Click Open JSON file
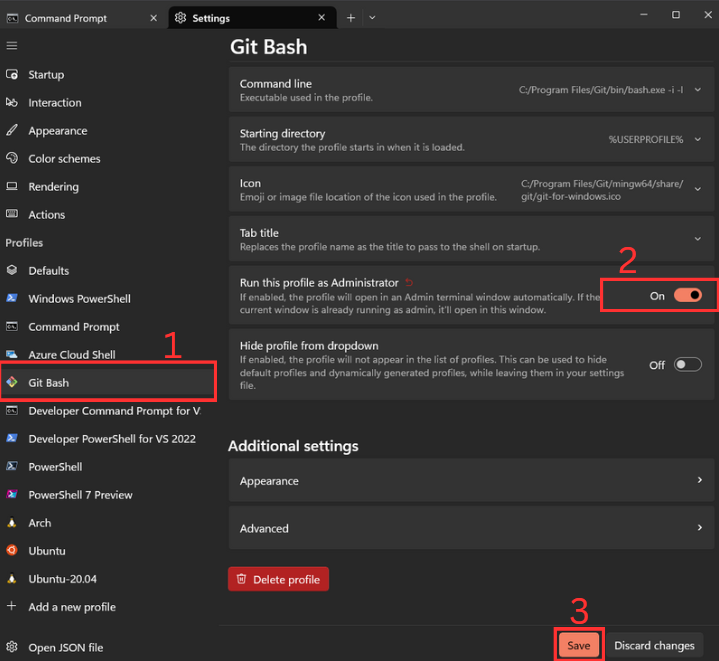Screen dimensions: 719x661 pyautogui.click(x=108, y=647)
